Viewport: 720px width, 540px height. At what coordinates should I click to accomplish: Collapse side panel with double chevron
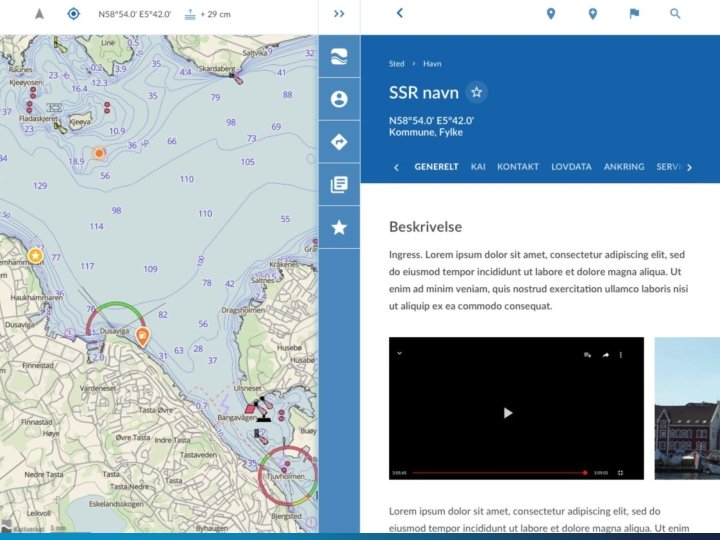(339, 14)
